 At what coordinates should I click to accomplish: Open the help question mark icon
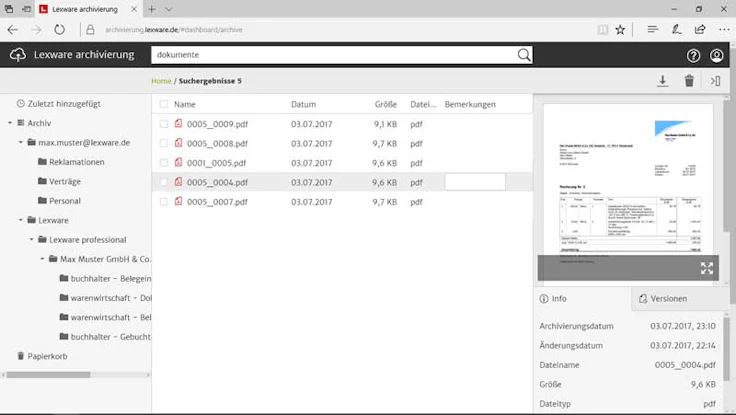(x=693, y=55)
